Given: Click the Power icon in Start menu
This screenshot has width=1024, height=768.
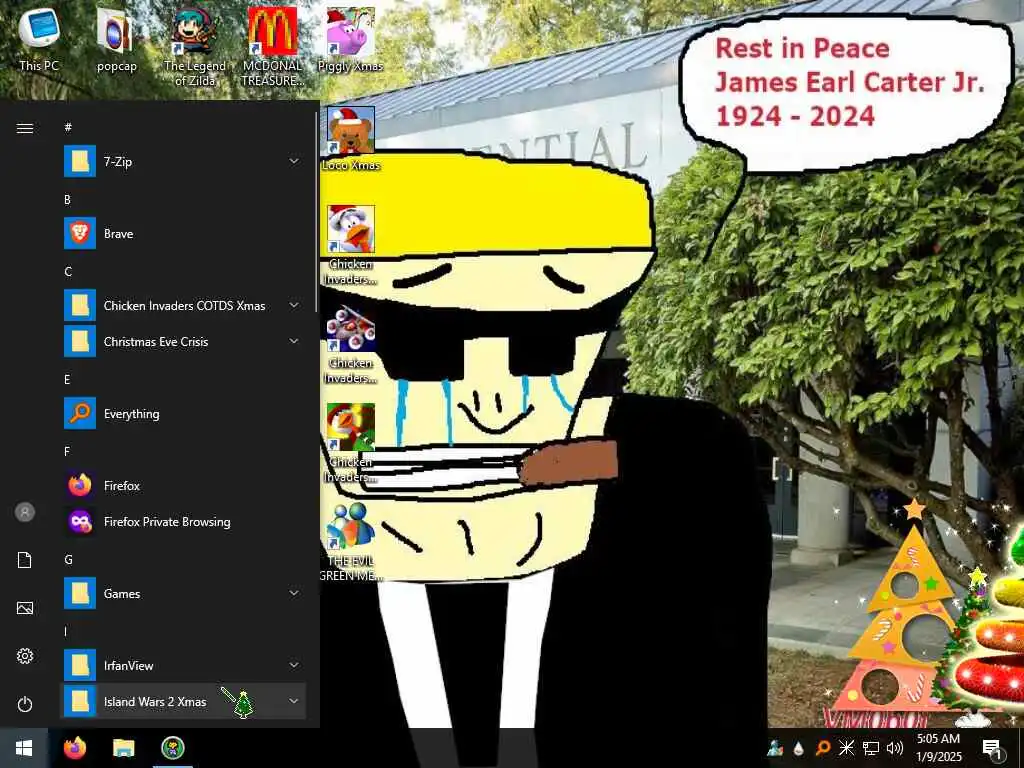Looking at the screenshot, I should coord(25,704).
